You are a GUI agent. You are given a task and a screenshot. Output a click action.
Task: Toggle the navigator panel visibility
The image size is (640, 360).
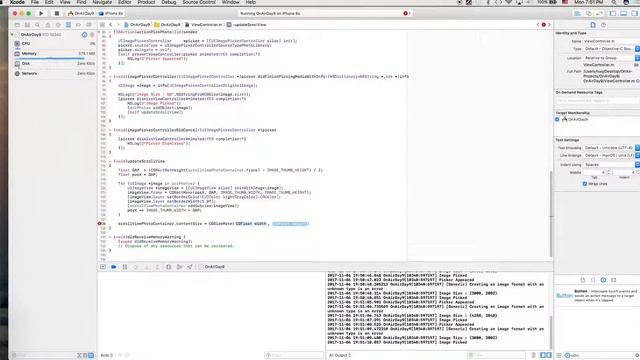point(613,13)
